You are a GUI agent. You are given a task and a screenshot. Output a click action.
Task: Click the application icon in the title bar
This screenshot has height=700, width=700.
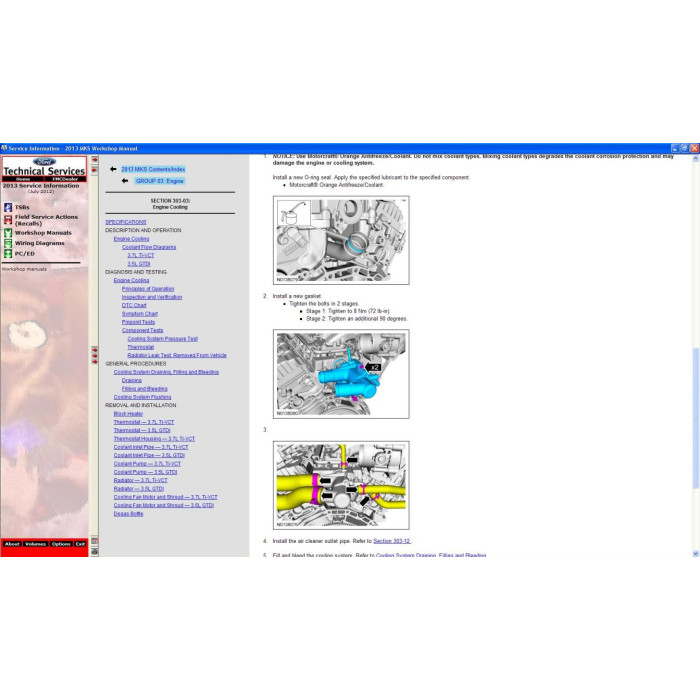point(4,148)
